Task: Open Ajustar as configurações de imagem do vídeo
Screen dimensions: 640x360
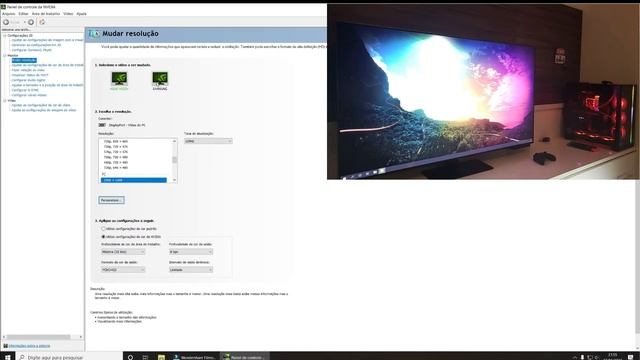Action: tap(44, 110)
